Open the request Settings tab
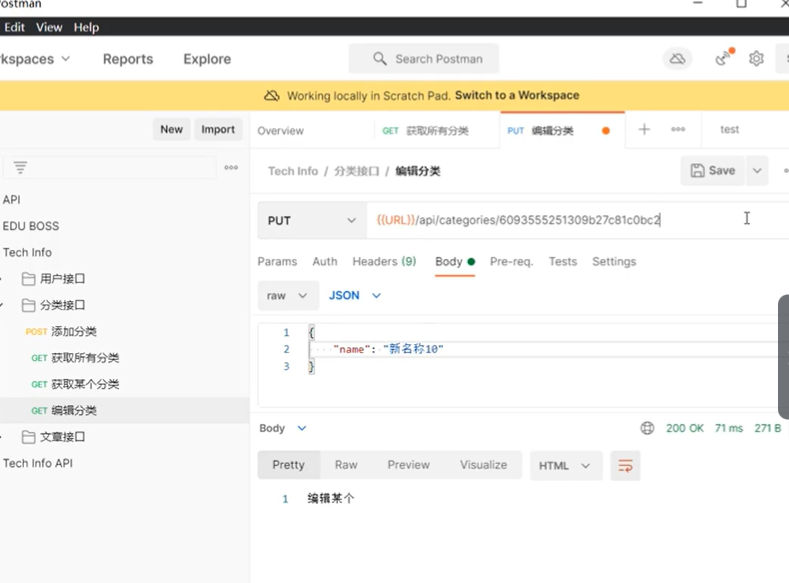 click(614, 262)
